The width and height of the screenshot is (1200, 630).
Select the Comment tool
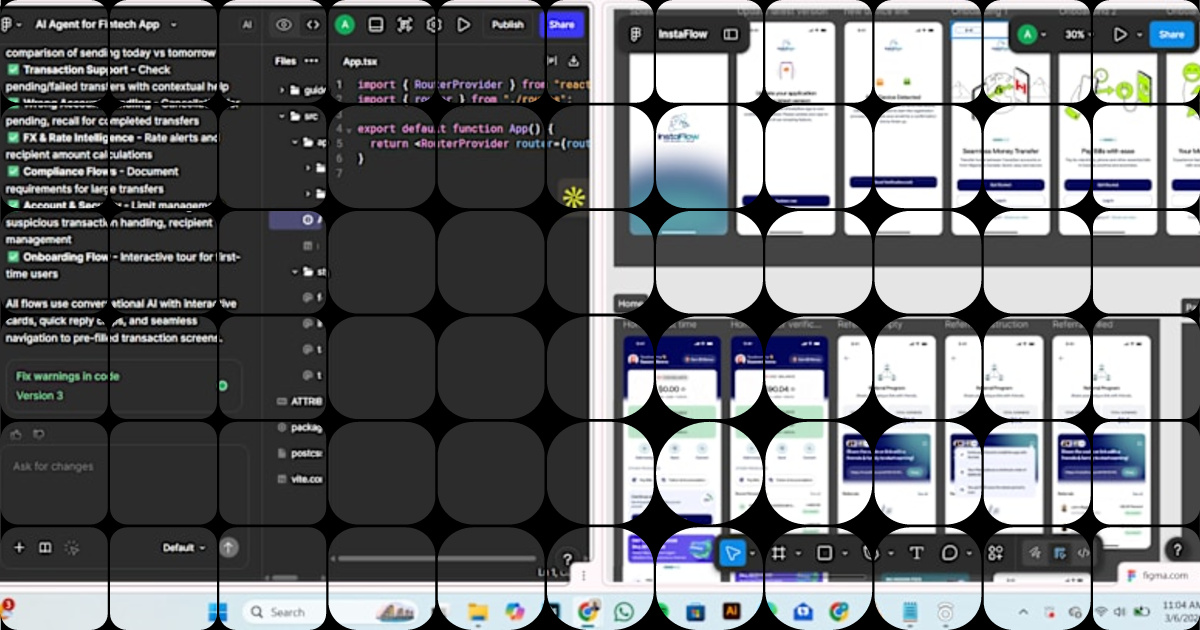coord(949,553)
